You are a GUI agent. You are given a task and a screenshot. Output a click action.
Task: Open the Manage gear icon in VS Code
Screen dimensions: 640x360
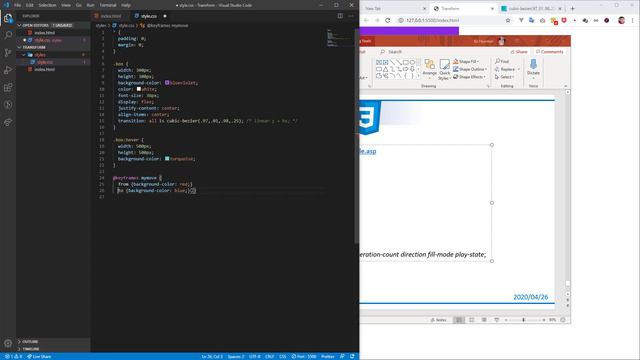click(x=8, y=343)
